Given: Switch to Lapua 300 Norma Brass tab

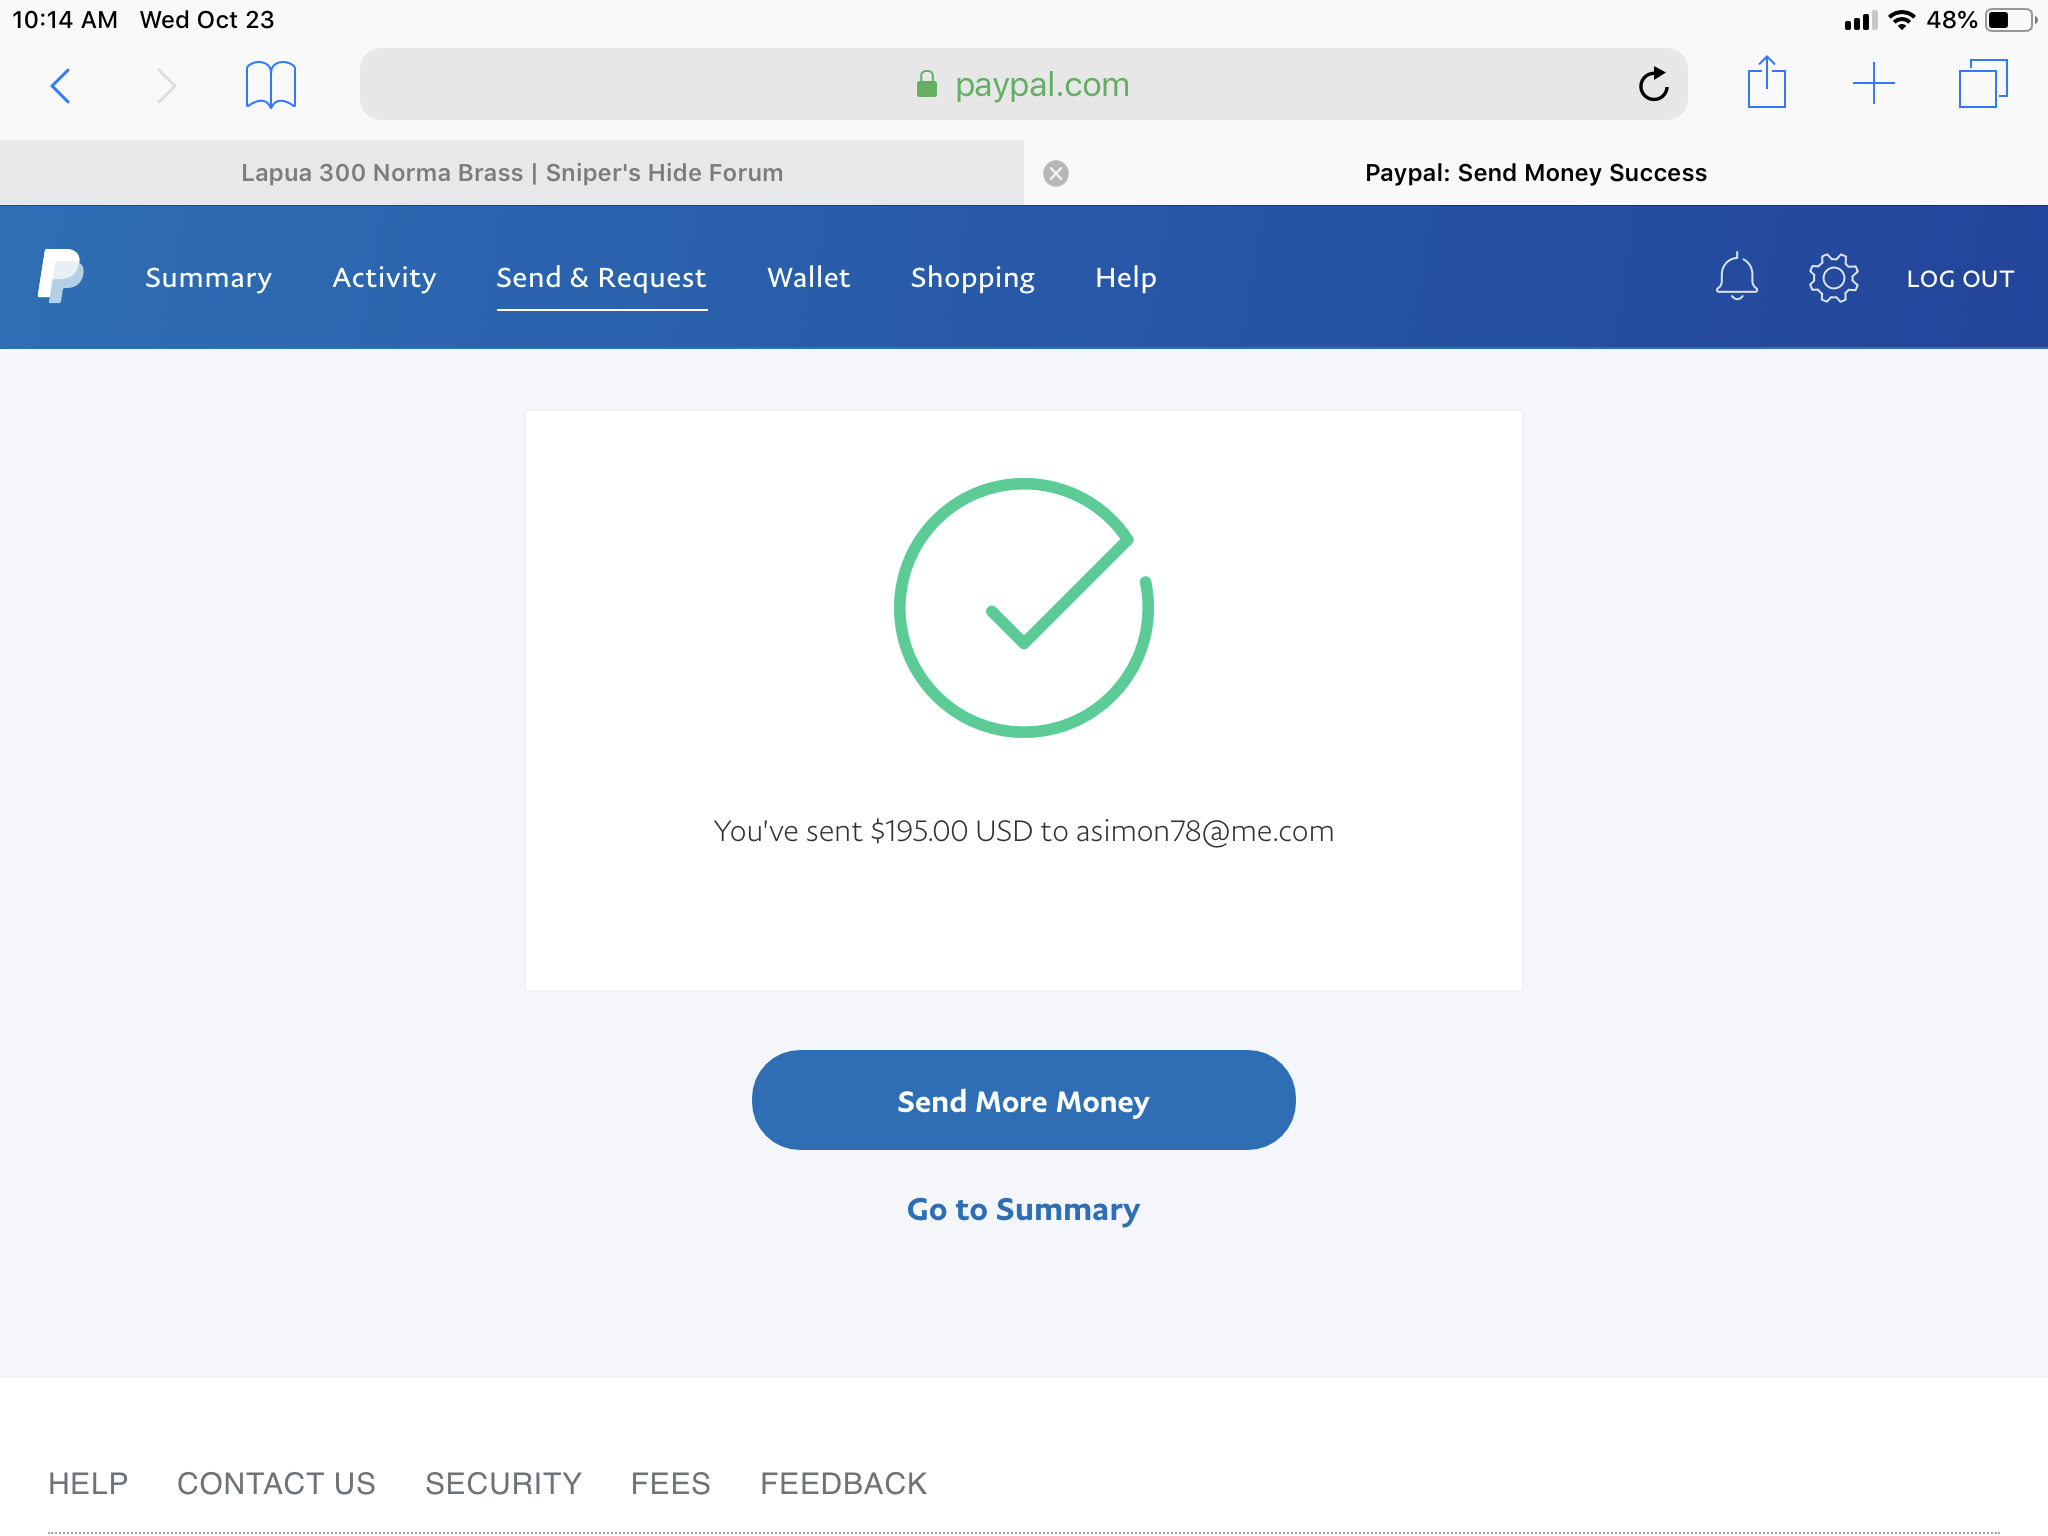Looking at the screenshot, I should (512, 173).
